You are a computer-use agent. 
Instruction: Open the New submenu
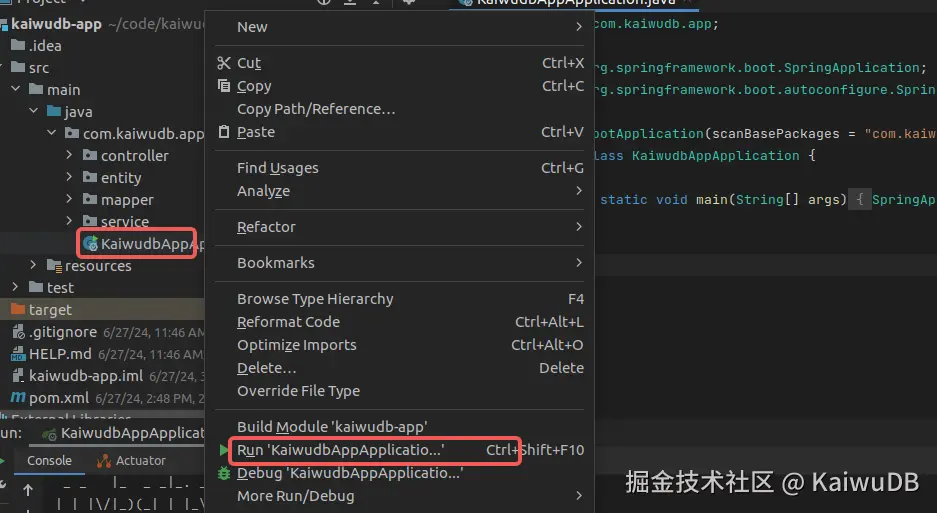[x=399, y=27]
